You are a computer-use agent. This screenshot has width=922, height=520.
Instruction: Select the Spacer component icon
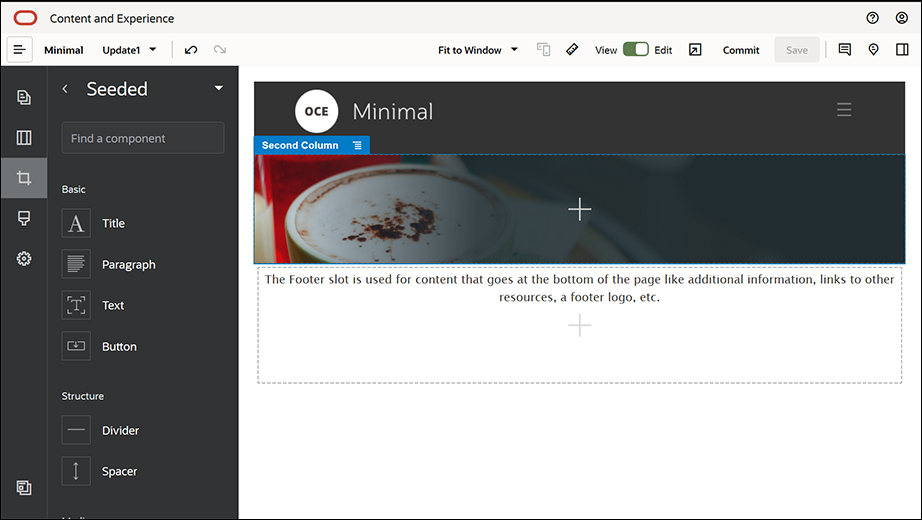tap(76, 471)
